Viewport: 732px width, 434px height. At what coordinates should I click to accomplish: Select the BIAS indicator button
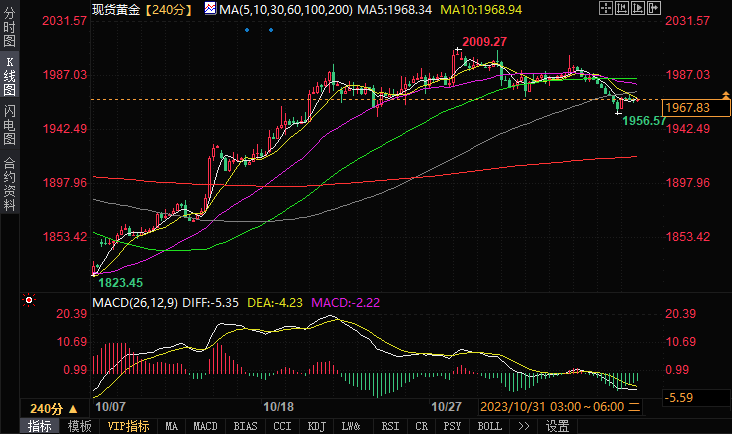click(245, 426)
